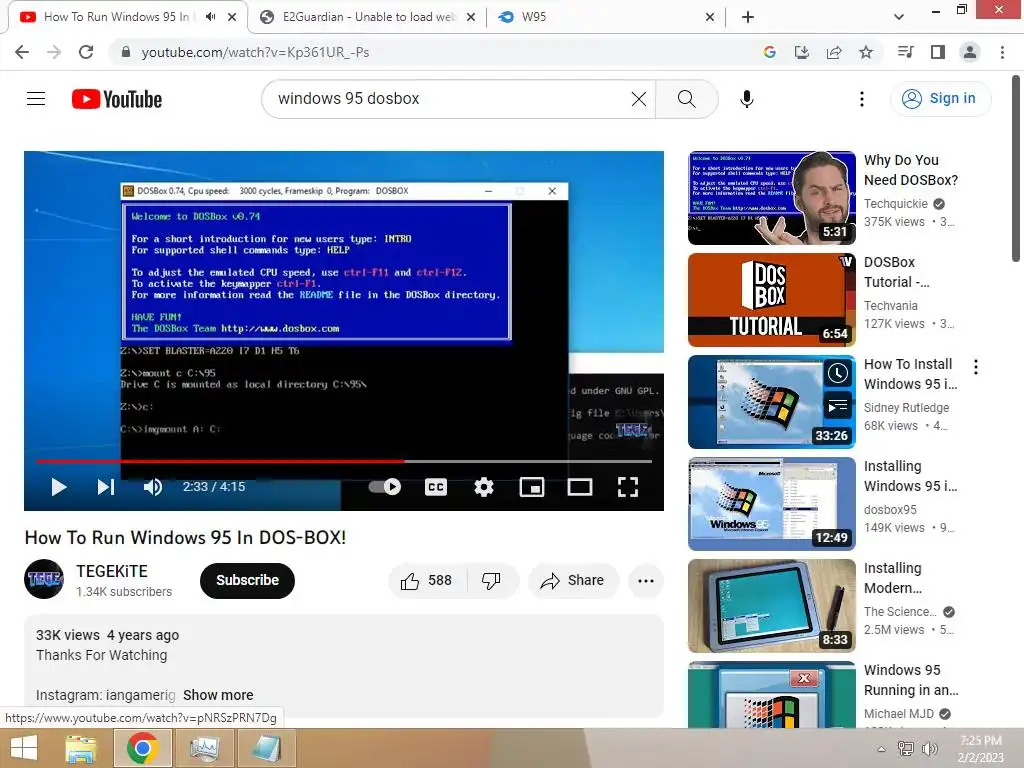Clear the search box text

point(639,99)
